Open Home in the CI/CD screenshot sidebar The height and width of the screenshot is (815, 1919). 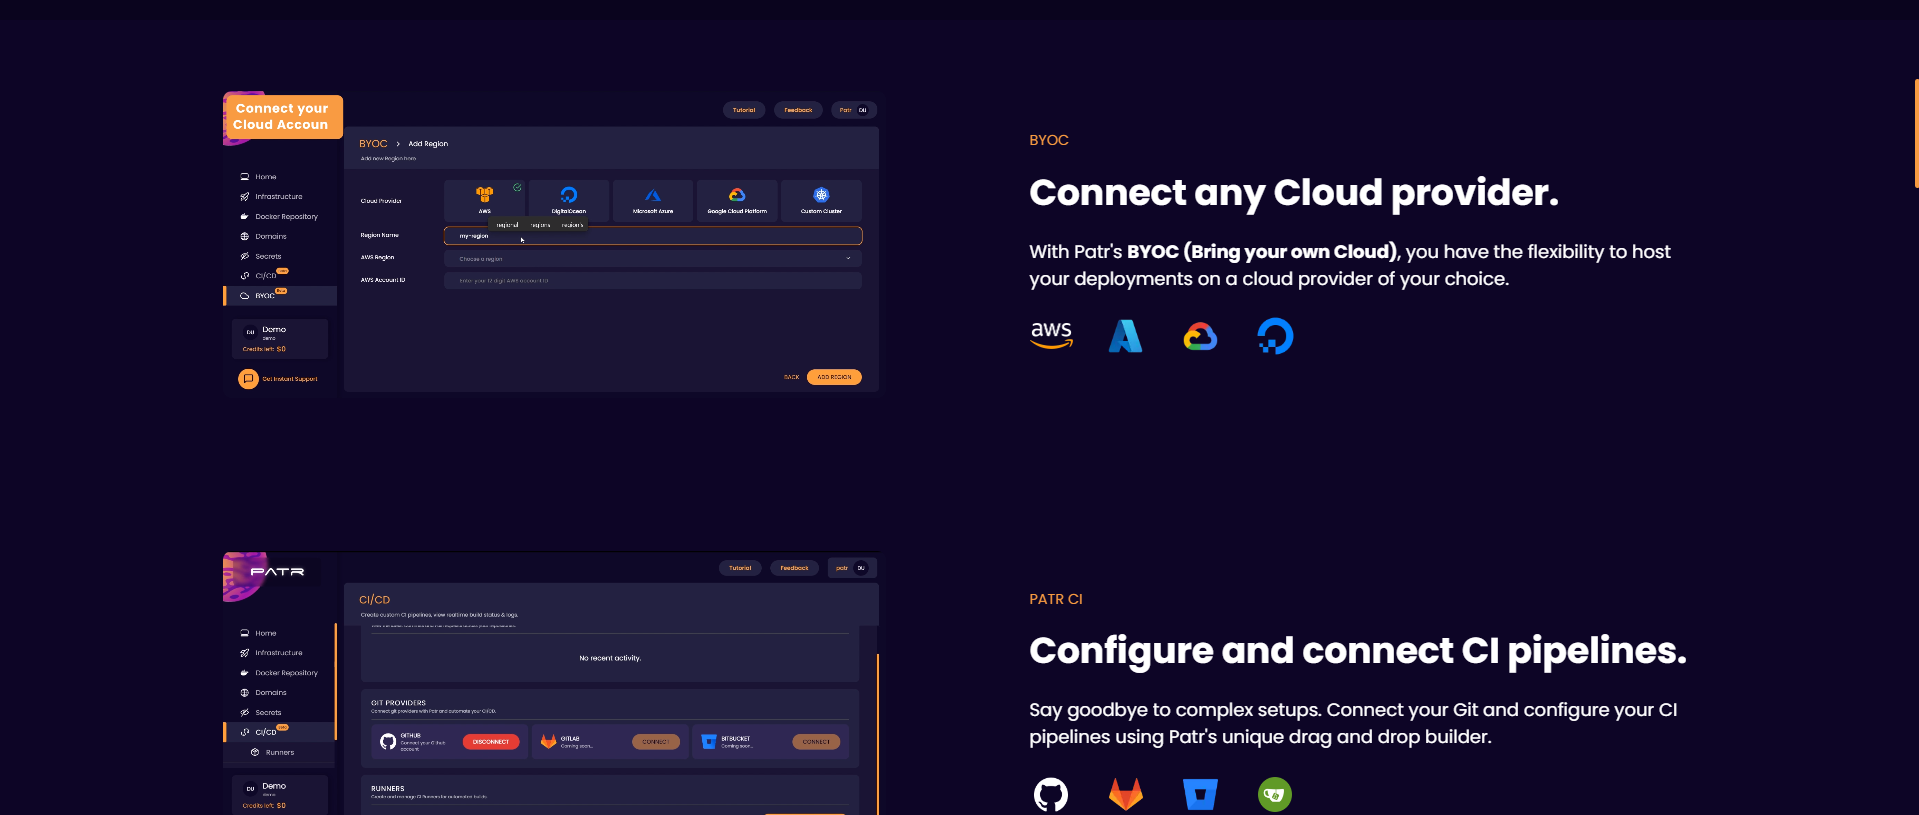[258, 633]
